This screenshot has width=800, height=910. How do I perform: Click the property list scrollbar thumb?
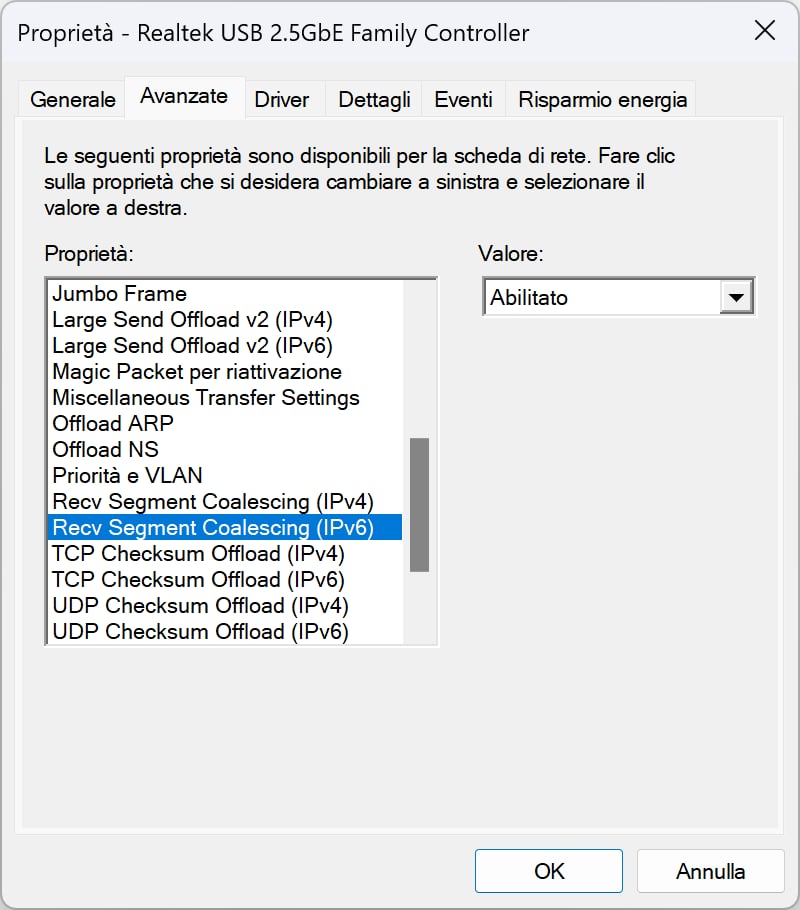(x=419, y=505)
